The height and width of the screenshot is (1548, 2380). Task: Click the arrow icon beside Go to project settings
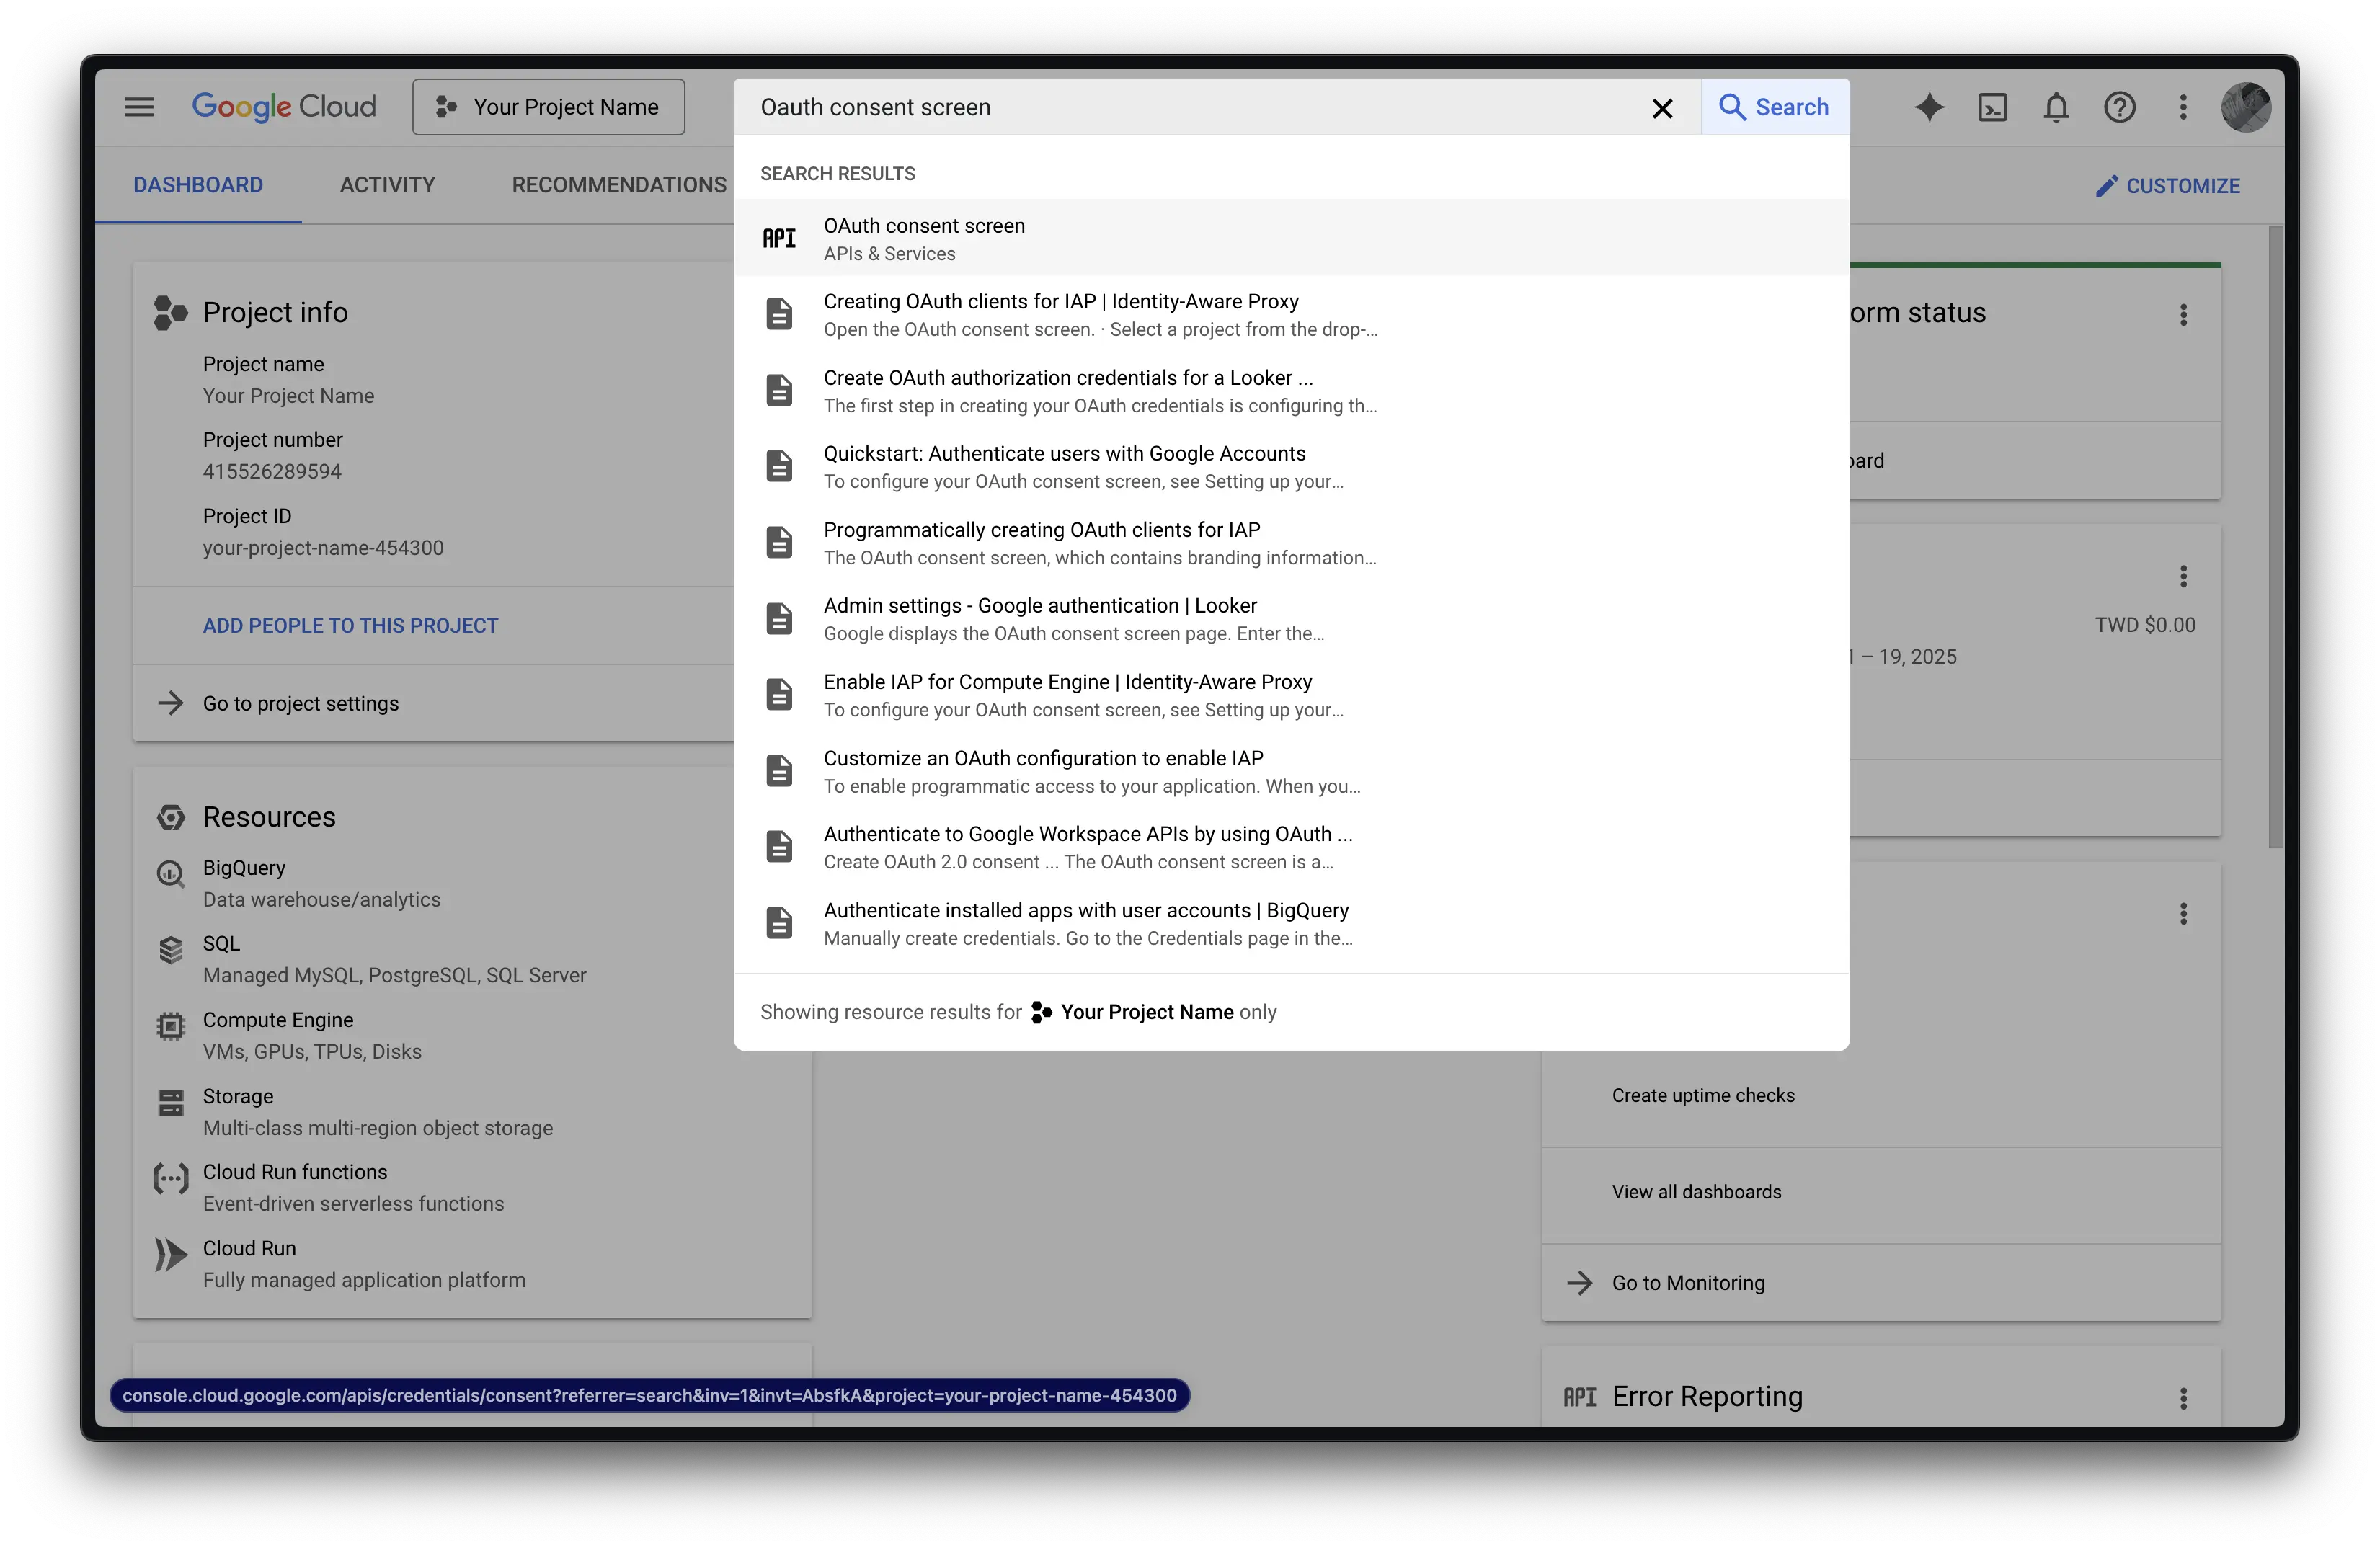[x=171, y=703]
